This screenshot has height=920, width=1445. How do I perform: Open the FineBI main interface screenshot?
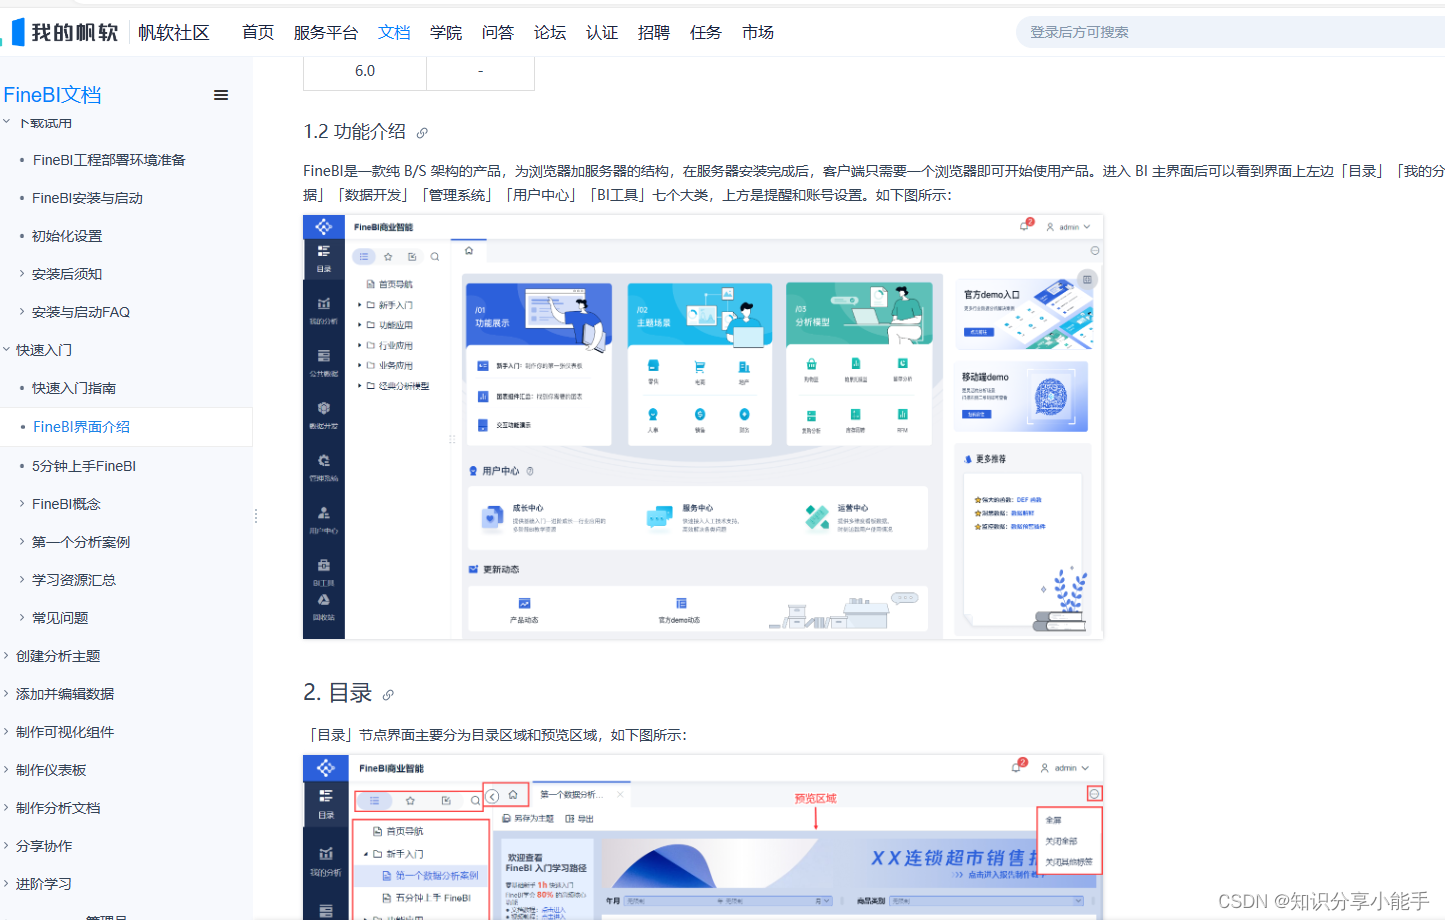(x=703, y=427)
